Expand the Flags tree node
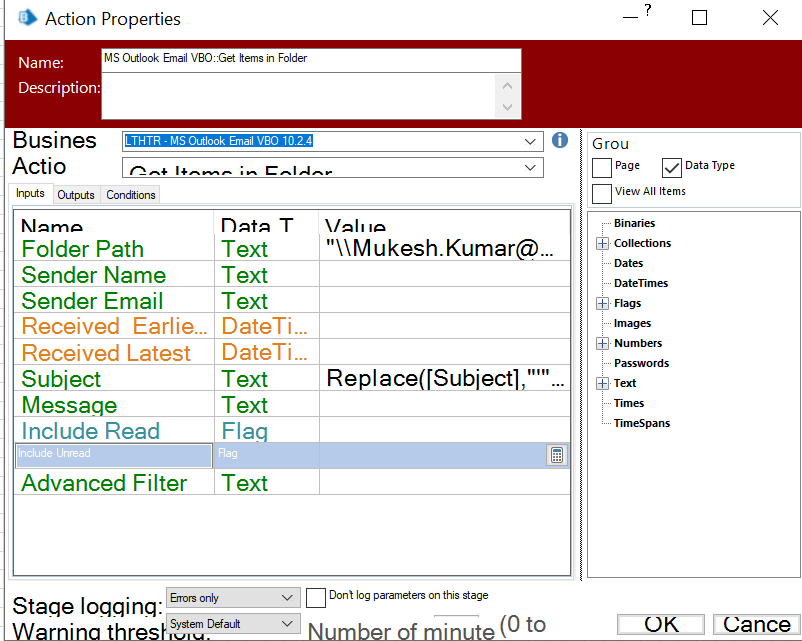The image size is (802, 641). [x=602, y=304]
